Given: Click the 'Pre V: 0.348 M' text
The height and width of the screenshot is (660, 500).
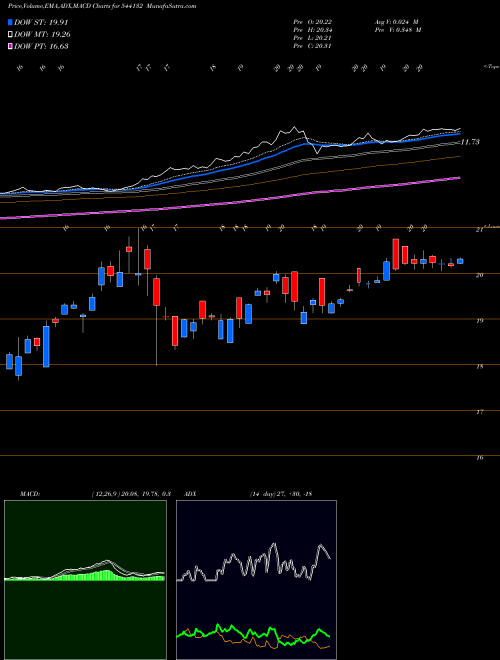Looking at the screenshot, I should 399,30.
